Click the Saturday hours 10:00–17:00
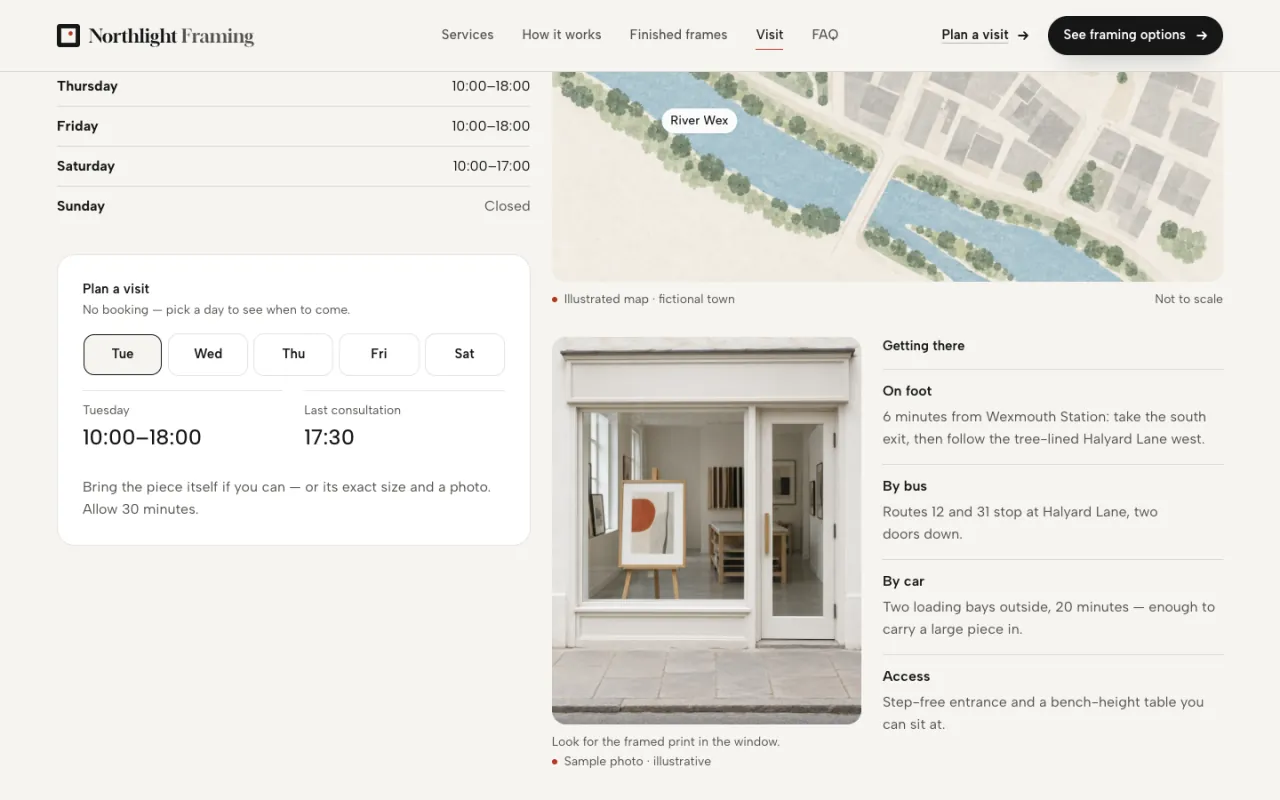The image size is (1280, 800). (x=491, y=166)
